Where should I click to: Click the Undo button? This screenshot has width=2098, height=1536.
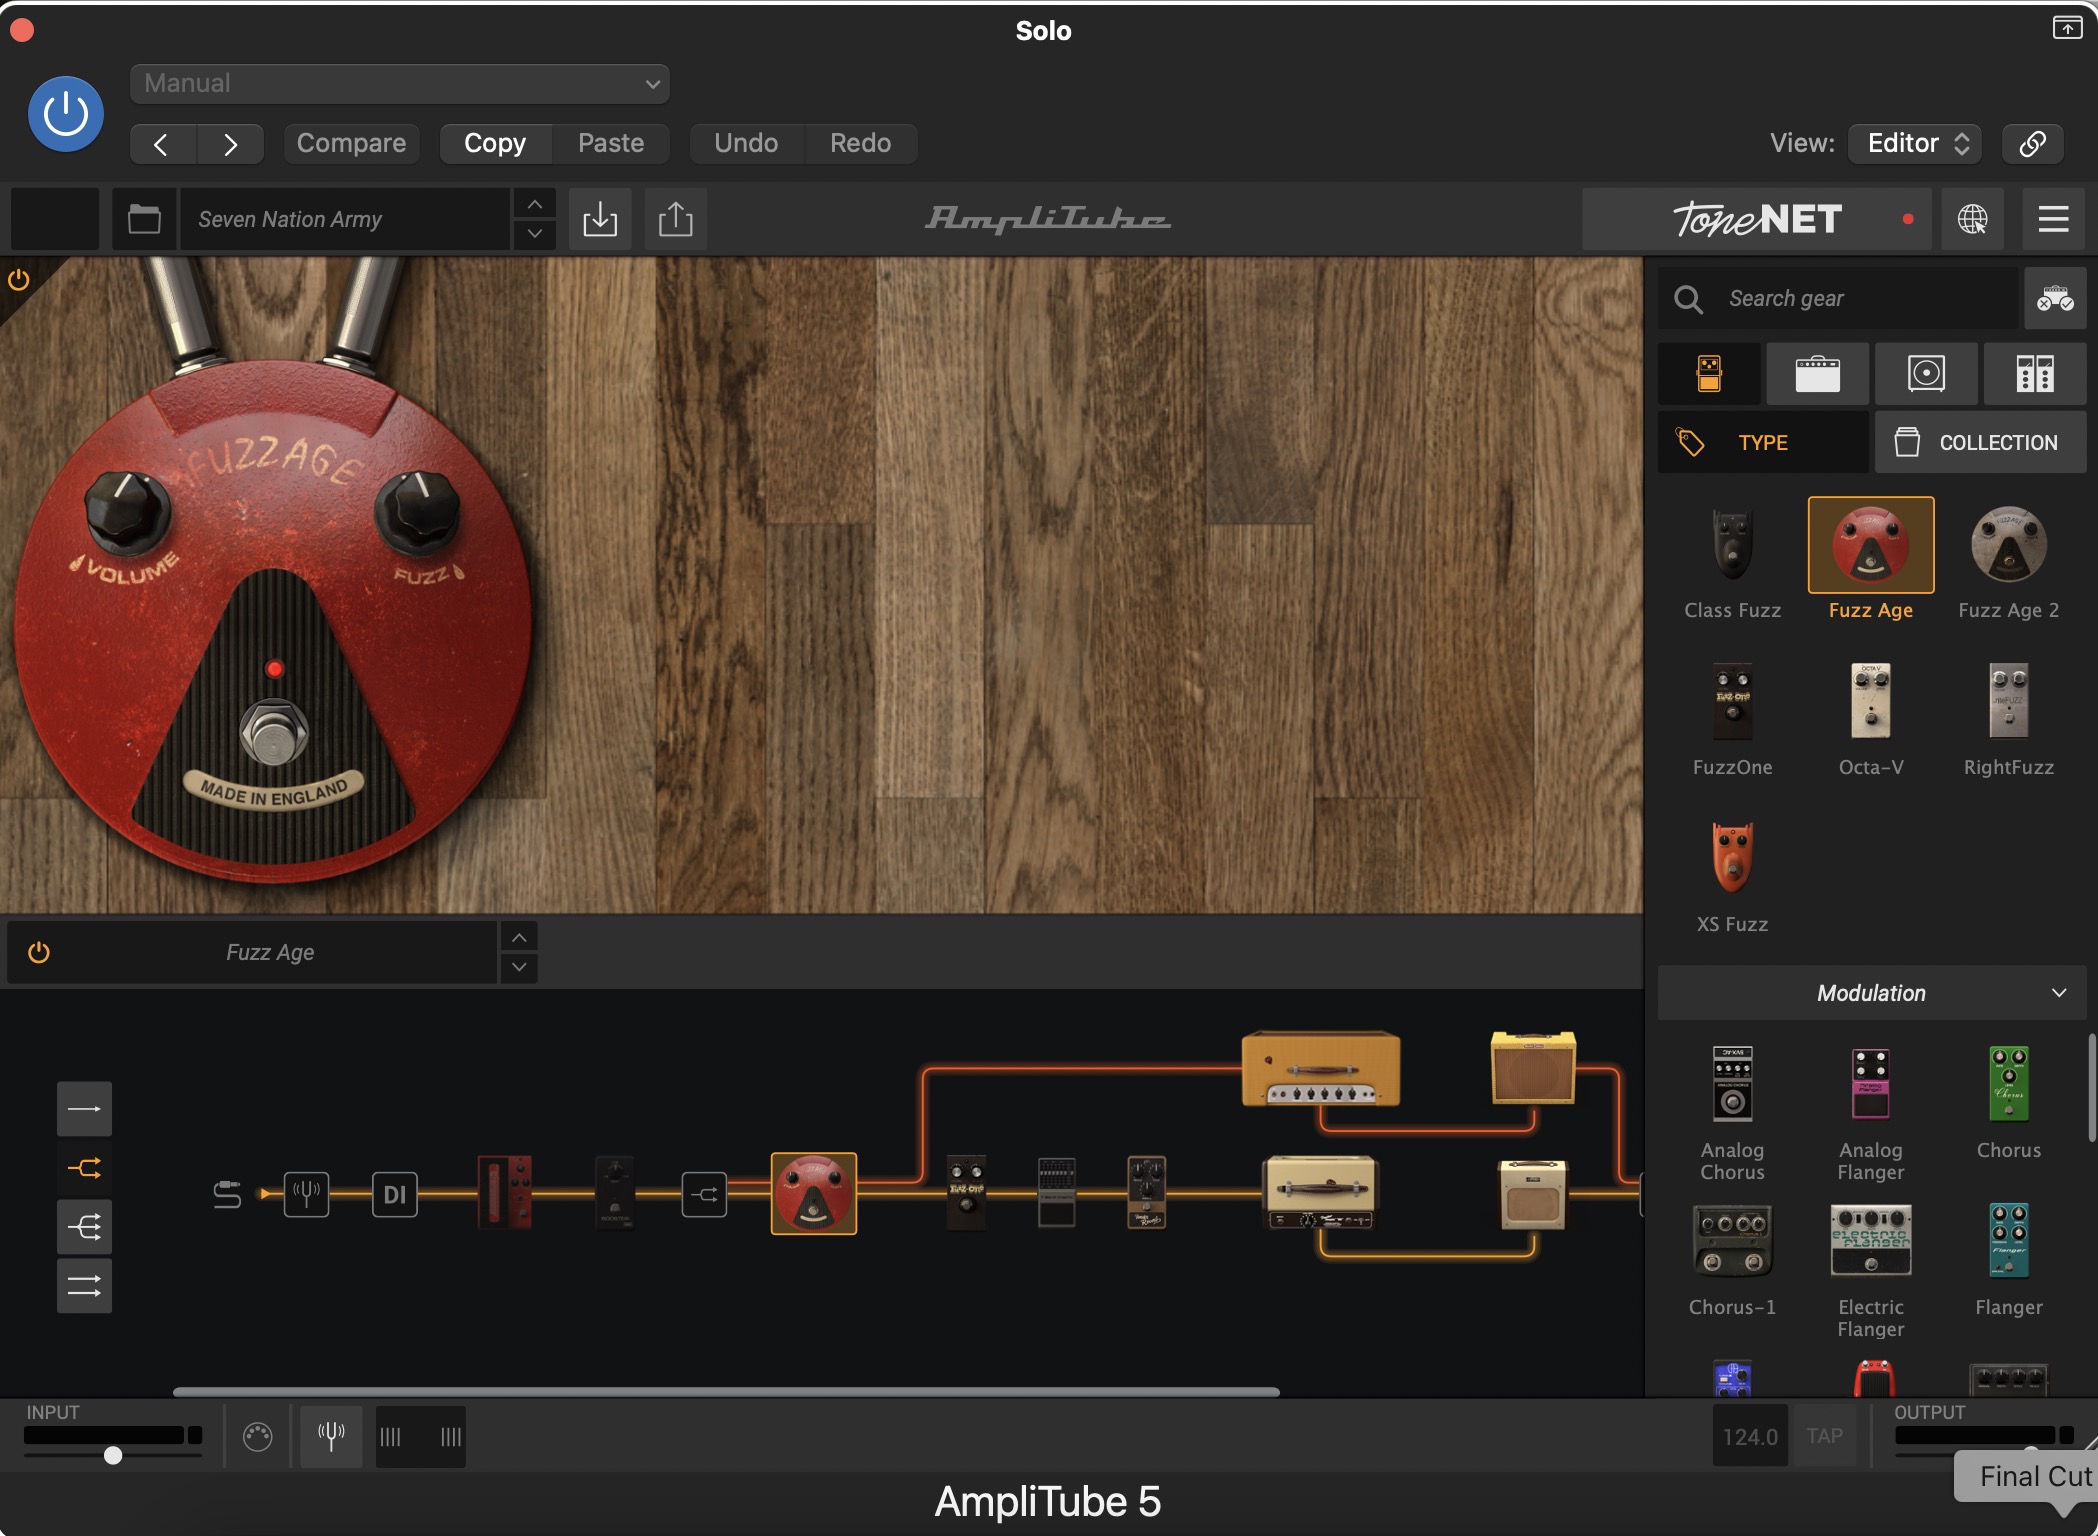coord(746,144)
